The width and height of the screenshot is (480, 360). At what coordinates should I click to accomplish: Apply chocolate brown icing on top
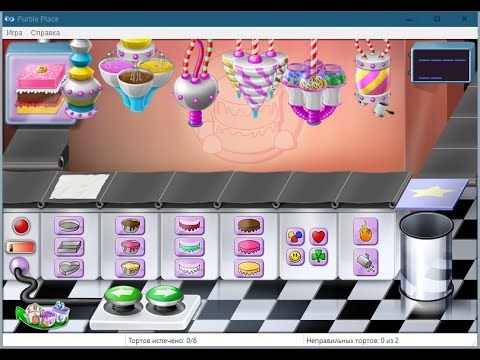(249, 225)
